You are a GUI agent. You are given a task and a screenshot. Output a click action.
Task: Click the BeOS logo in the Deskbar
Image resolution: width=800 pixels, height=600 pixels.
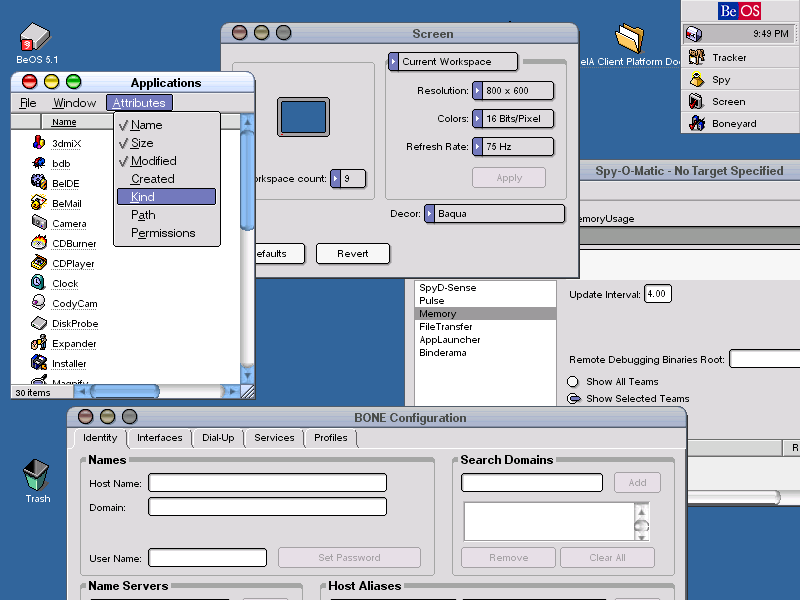coord(740,11)
